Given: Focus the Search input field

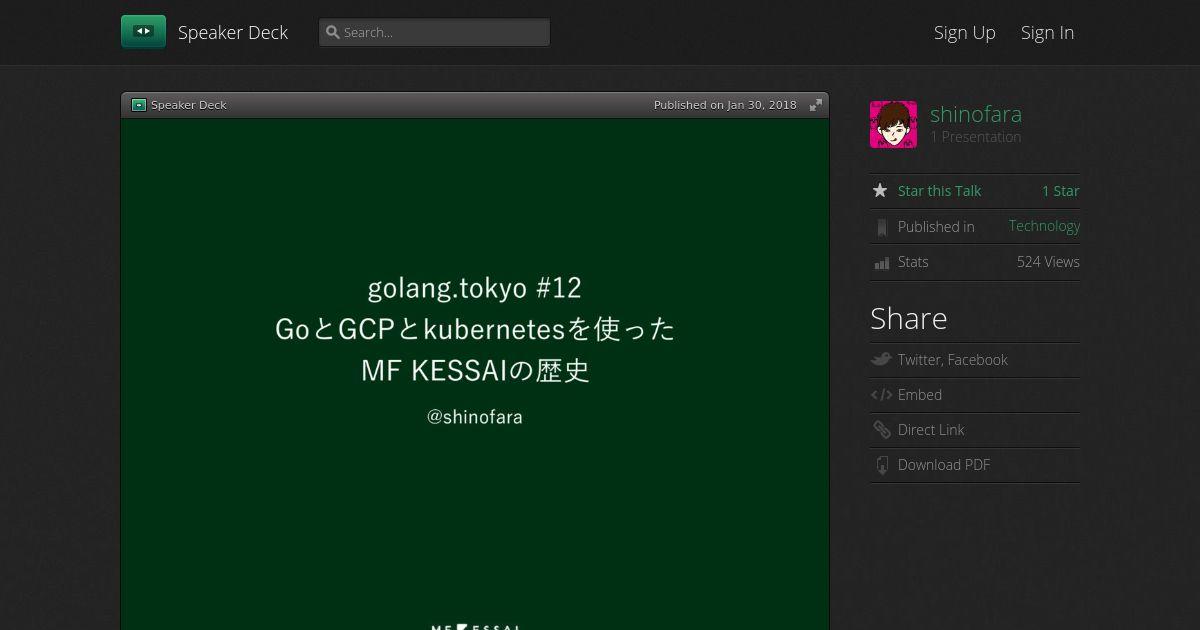Looking at the screenshot, I should tap(434, 32).
